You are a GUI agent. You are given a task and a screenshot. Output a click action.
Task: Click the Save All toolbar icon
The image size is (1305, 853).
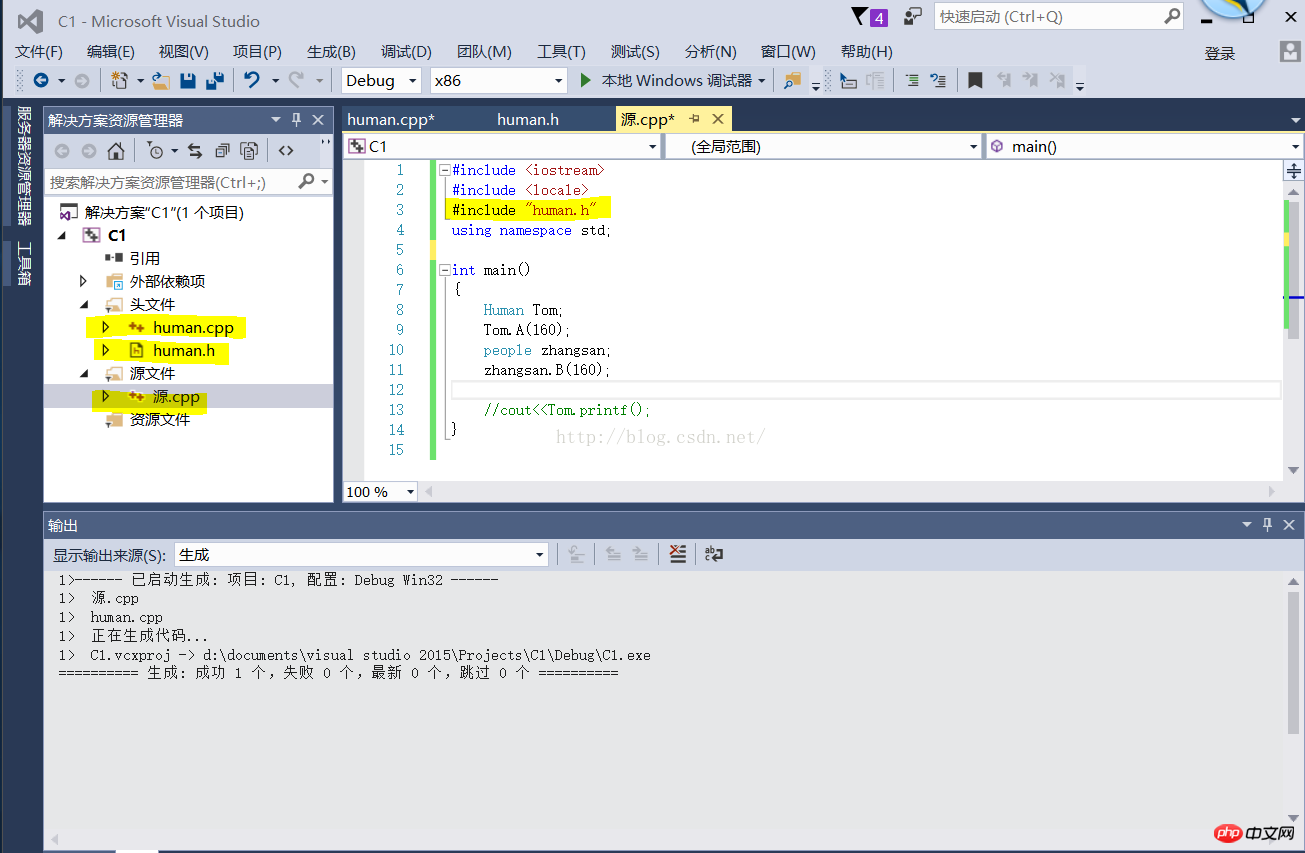[x=214, y=80]
